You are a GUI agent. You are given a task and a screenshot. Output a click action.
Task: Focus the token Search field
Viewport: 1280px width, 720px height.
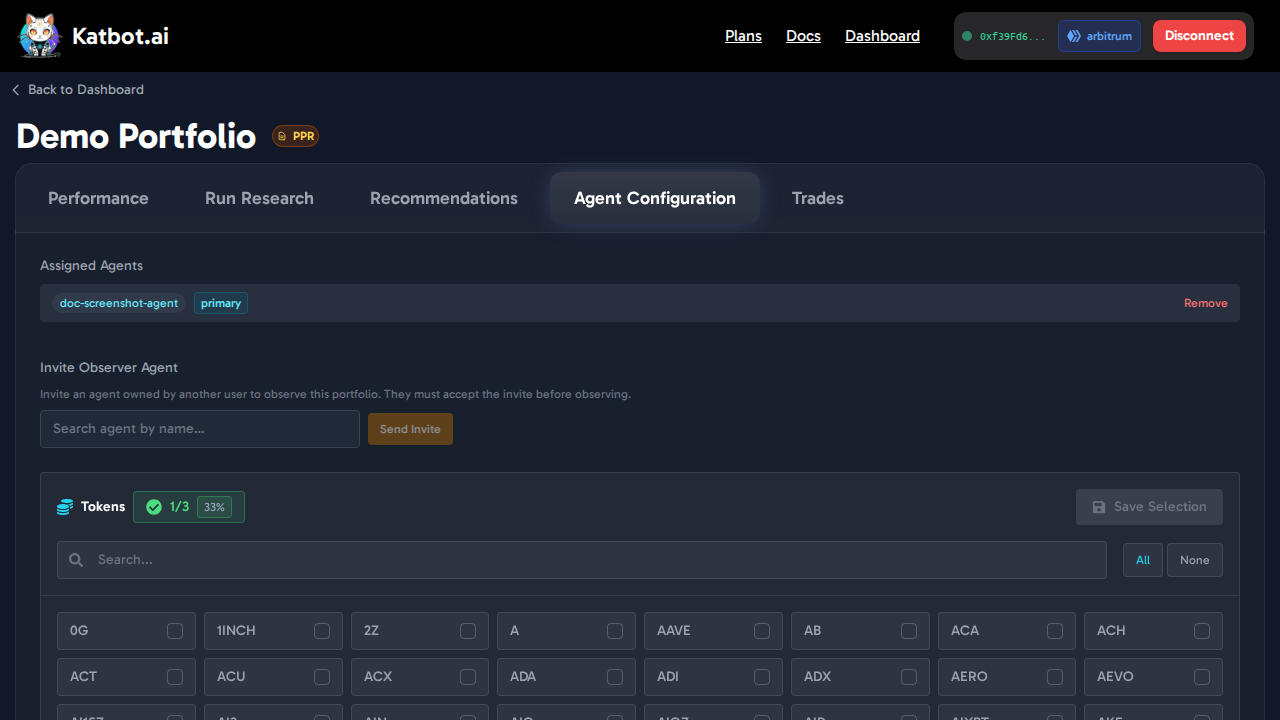click(582, 560)
